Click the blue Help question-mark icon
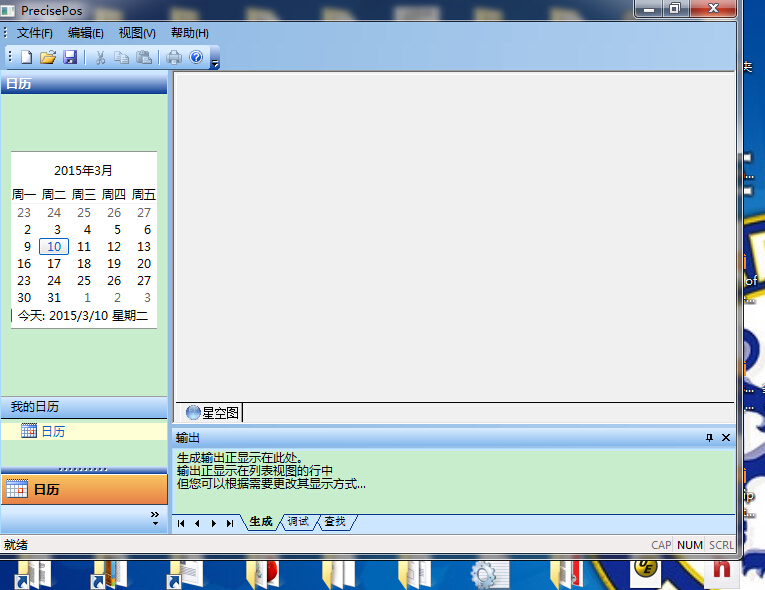The height and width of the screenshot is (590, 765). (x=196, y=58)
